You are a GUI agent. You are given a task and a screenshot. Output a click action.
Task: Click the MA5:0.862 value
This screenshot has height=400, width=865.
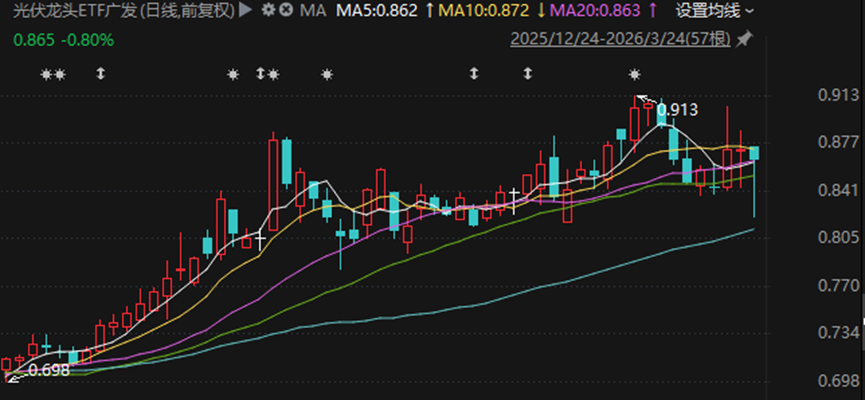click(x=378, y=10)
